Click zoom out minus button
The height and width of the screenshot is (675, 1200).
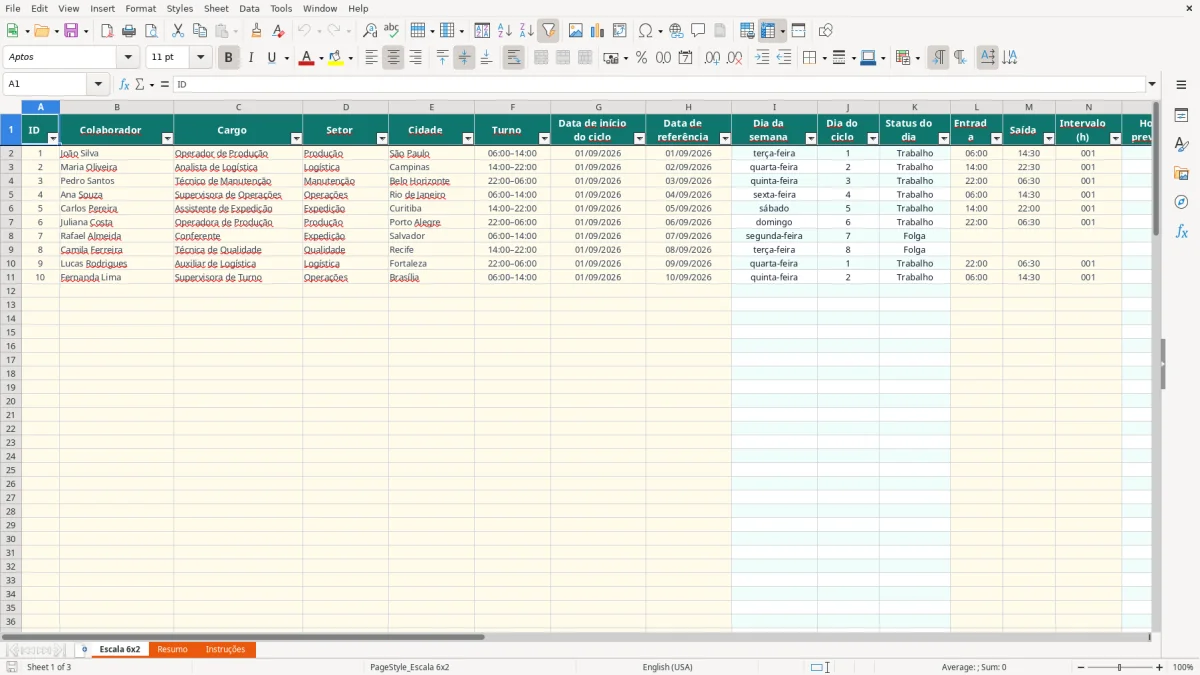(1081, 667)
